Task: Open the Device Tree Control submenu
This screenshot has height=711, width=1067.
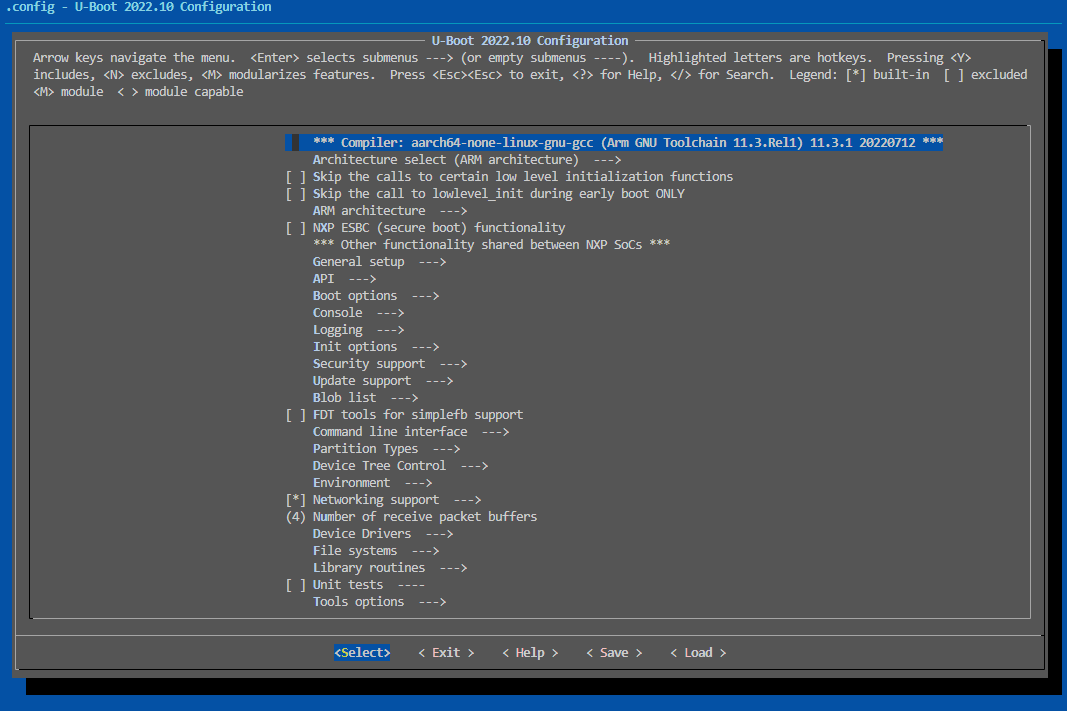Action: click(x=400, y=466)
